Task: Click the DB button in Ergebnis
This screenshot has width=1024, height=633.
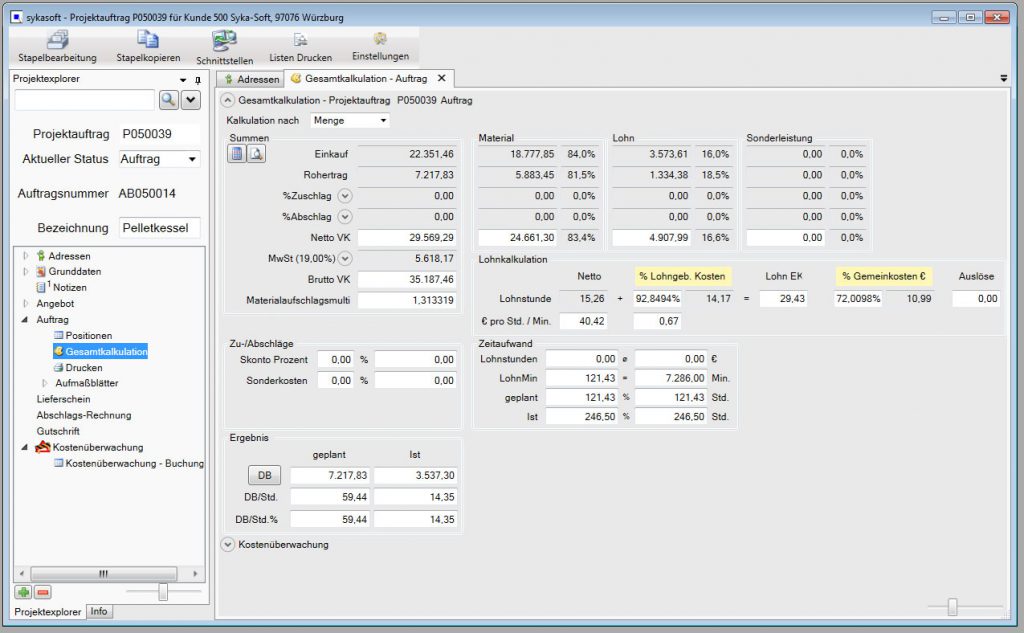Action: pyautogui.click(x=264, y=475)
